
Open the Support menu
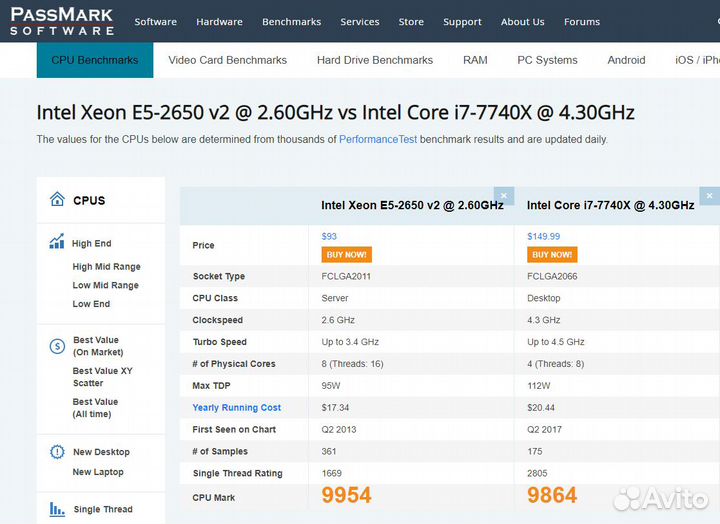tap(462, 22)
